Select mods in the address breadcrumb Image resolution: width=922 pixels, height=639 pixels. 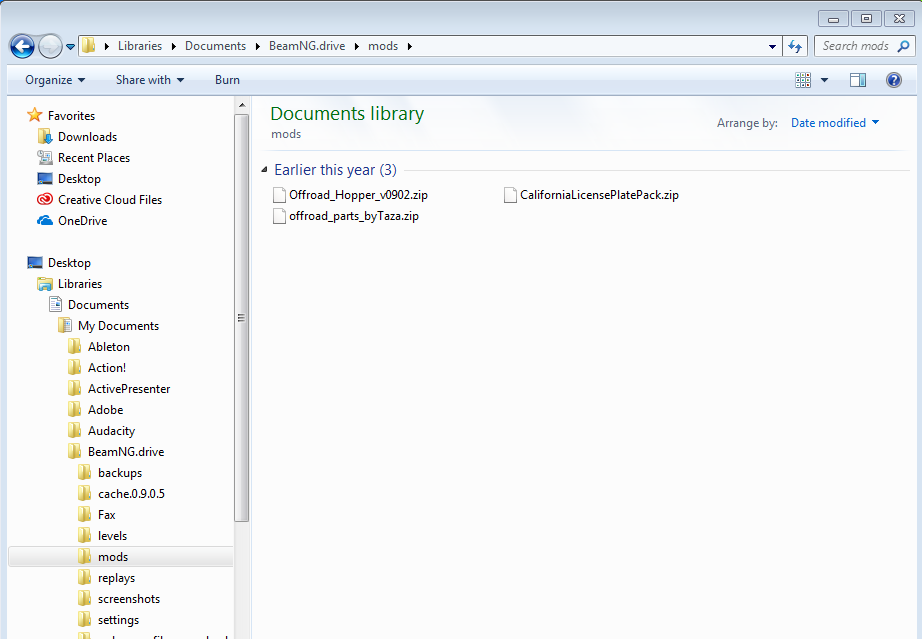pyautogui.click(x=383, y=46)
